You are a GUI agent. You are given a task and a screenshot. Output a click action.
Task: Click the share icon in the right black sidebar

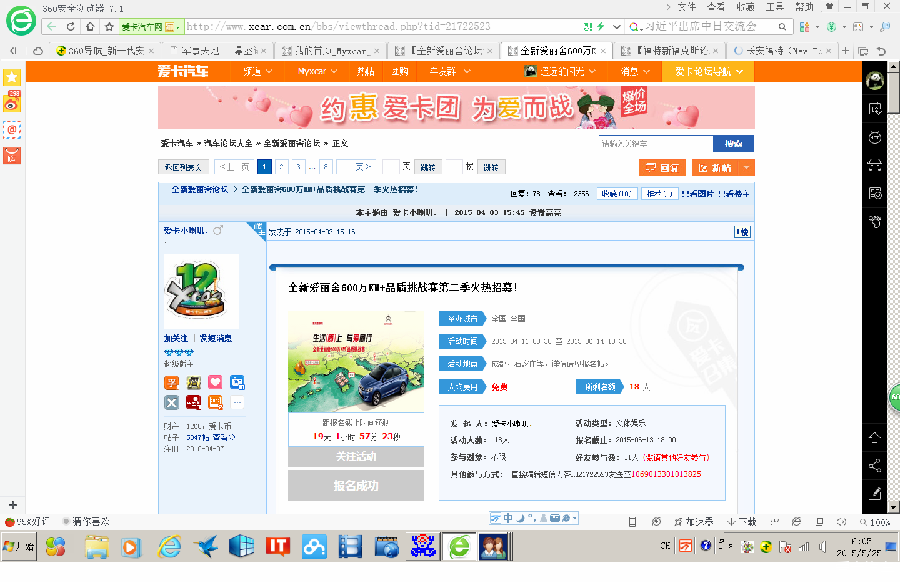coord(875,465)
